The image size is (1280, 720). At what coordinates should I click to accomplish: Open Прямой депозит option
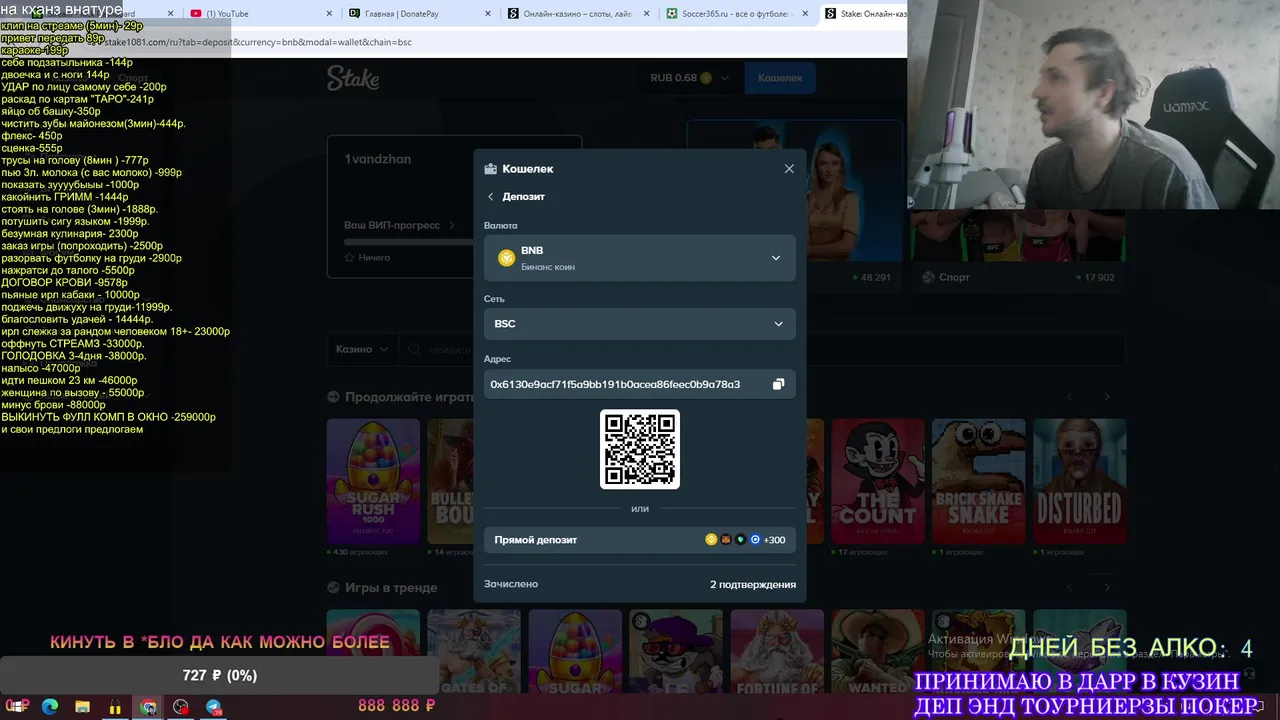pos(640,540)
